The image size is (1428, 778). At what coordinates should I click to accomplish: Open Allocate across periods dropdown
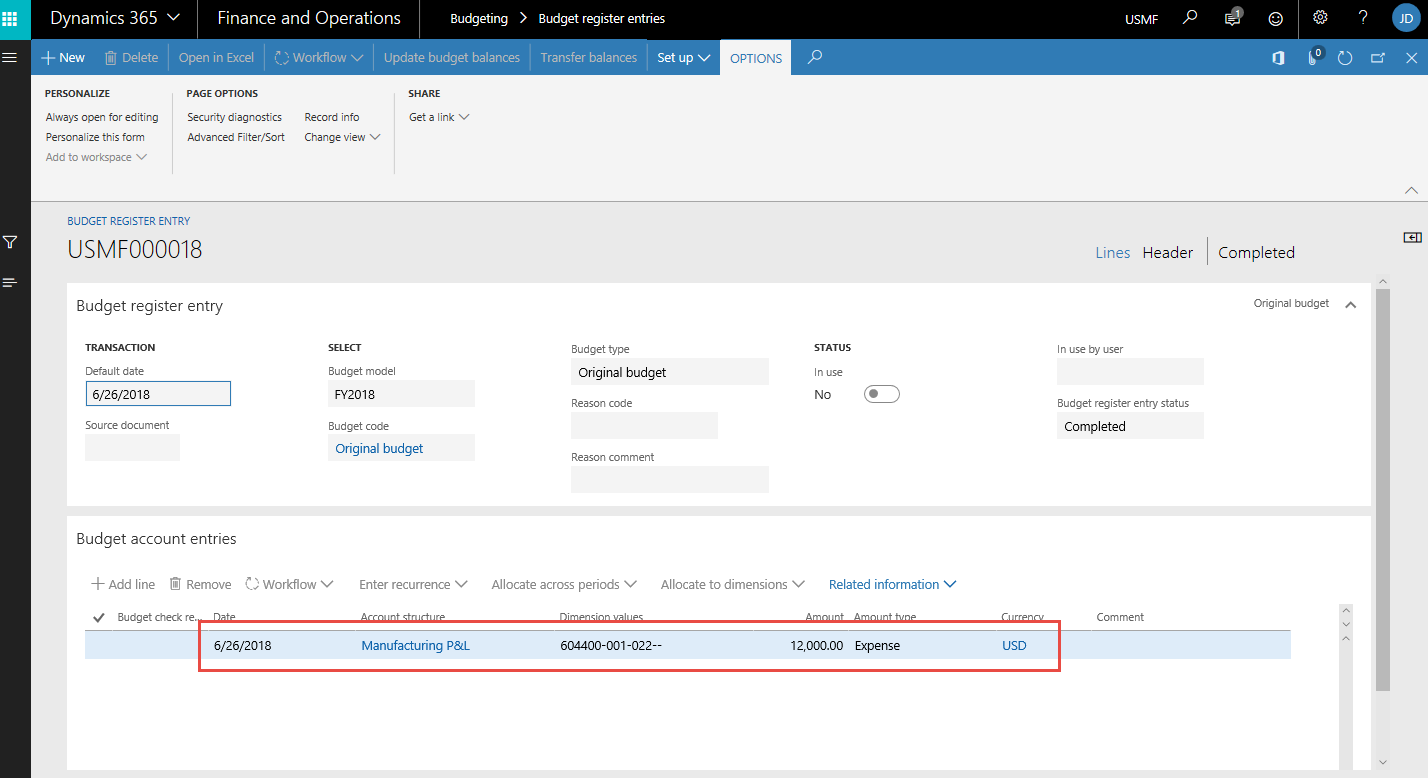pos(565,584)
